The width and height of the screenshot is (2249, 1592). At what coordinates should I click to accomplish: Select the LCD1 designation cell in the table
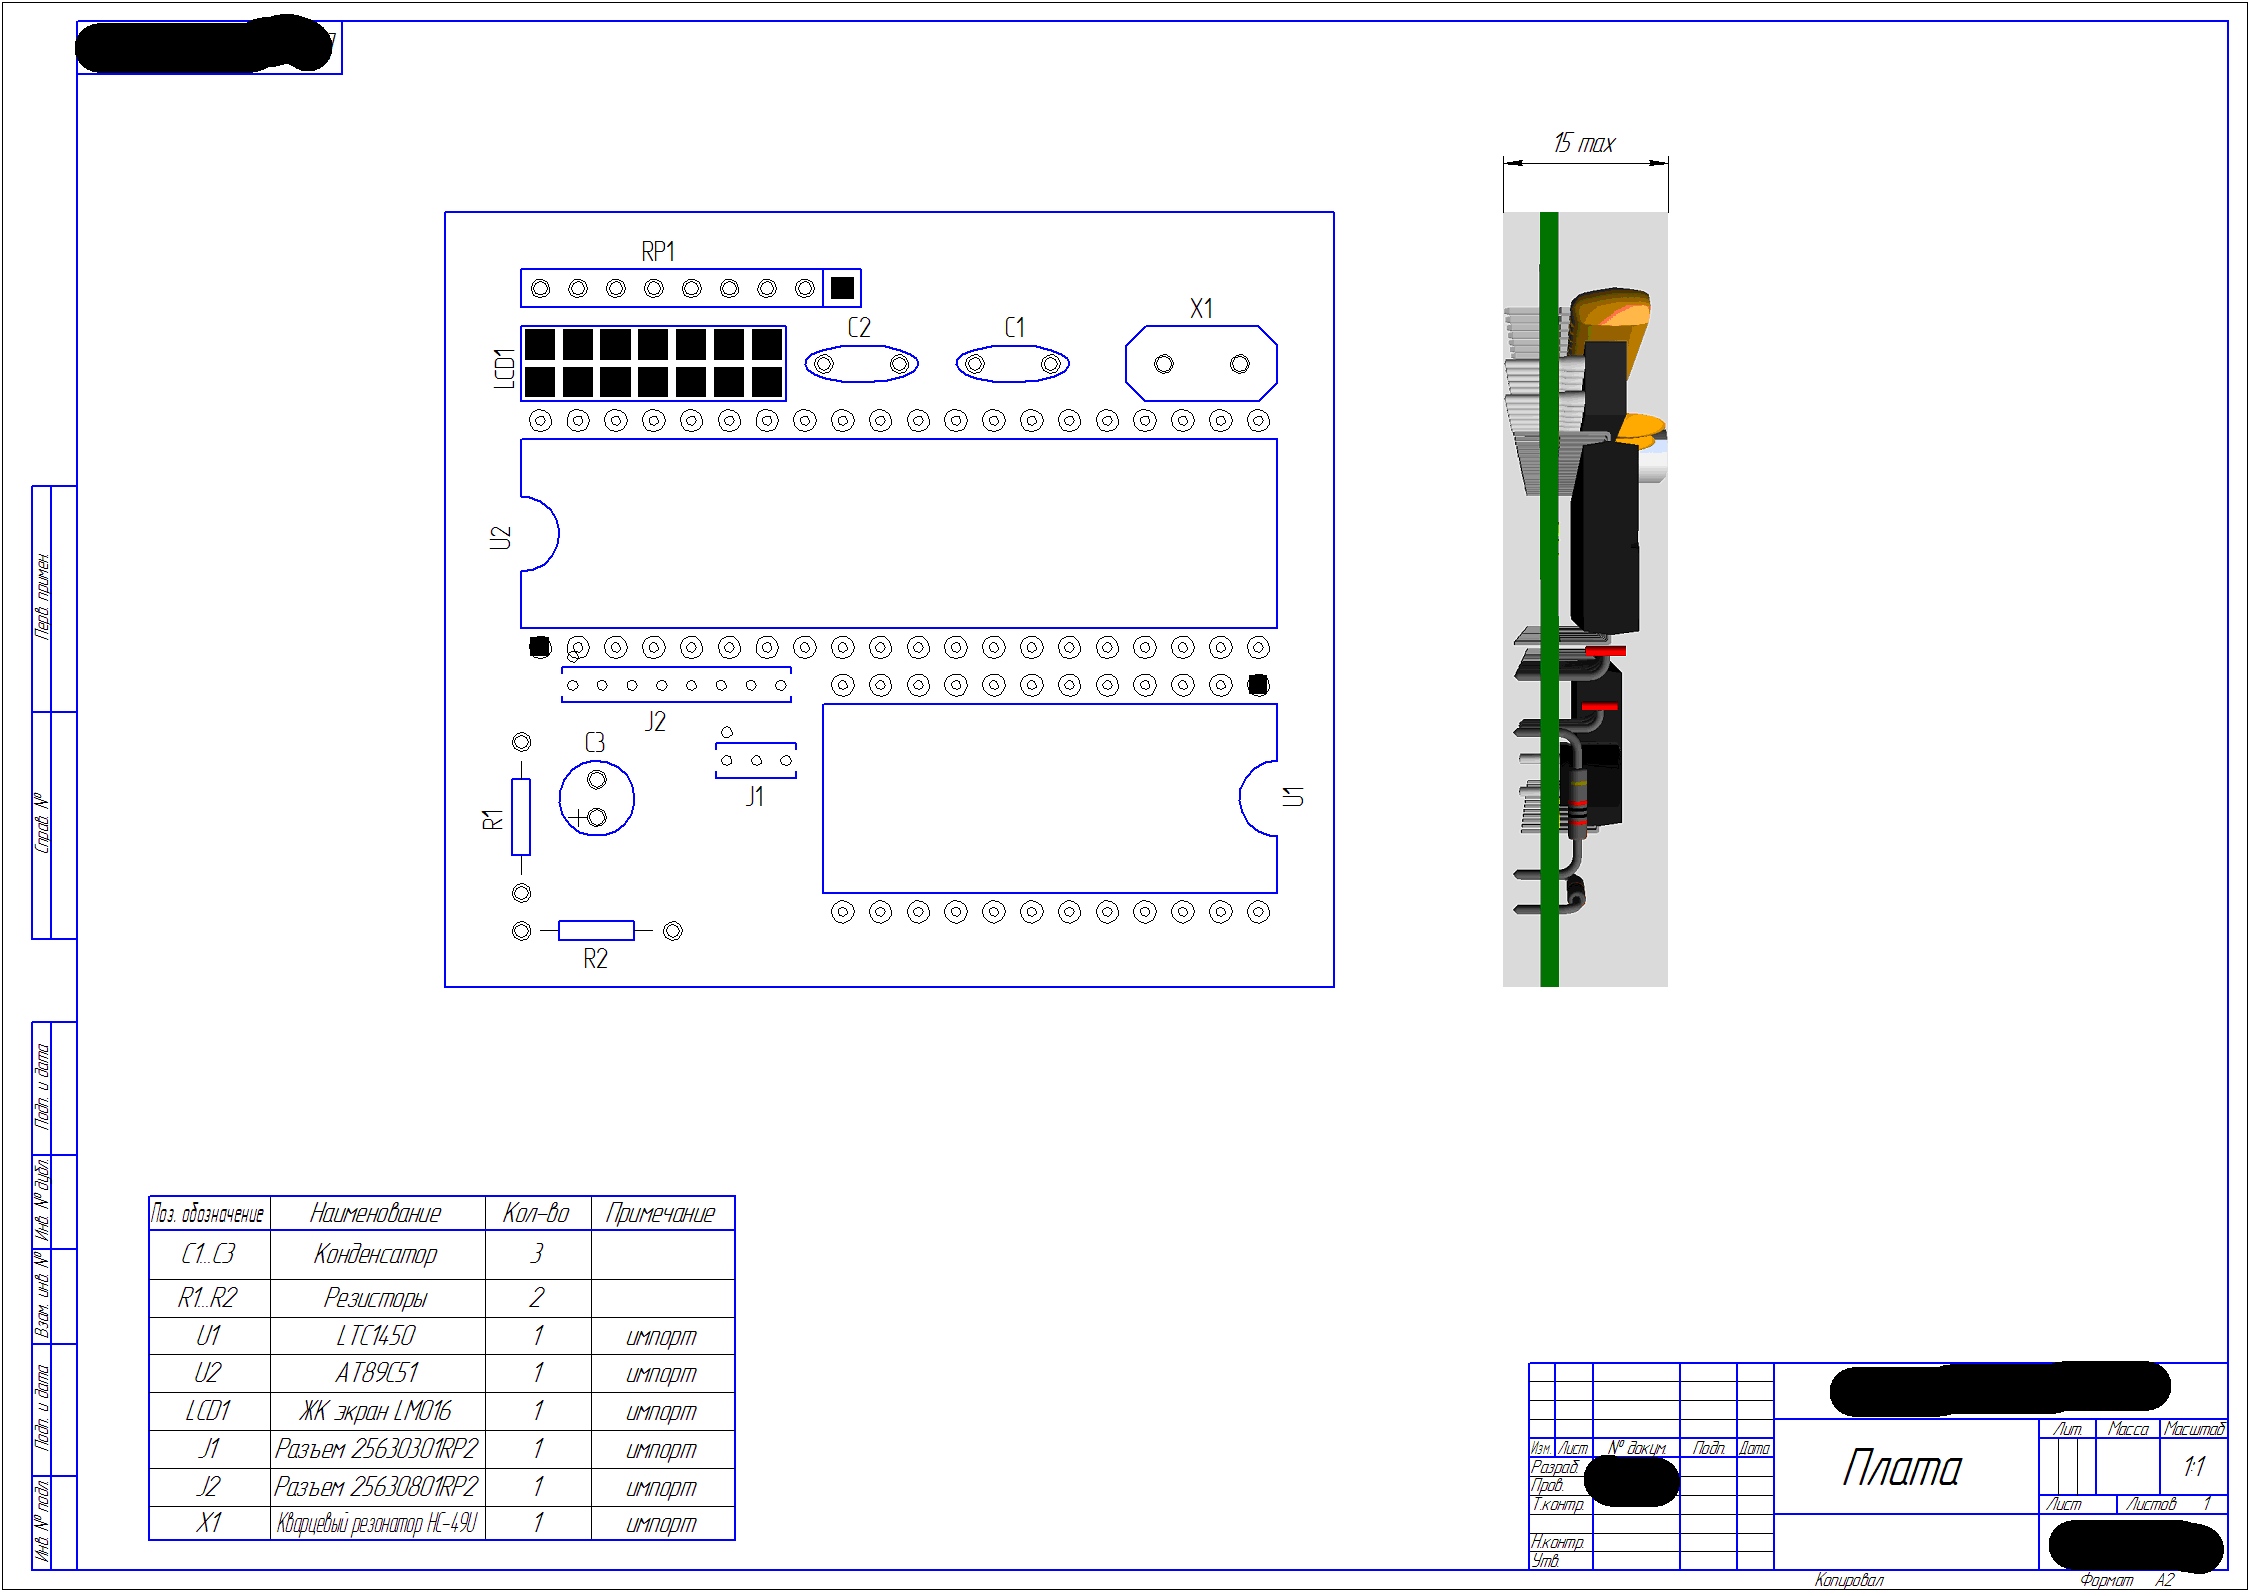coord(208,1411)
